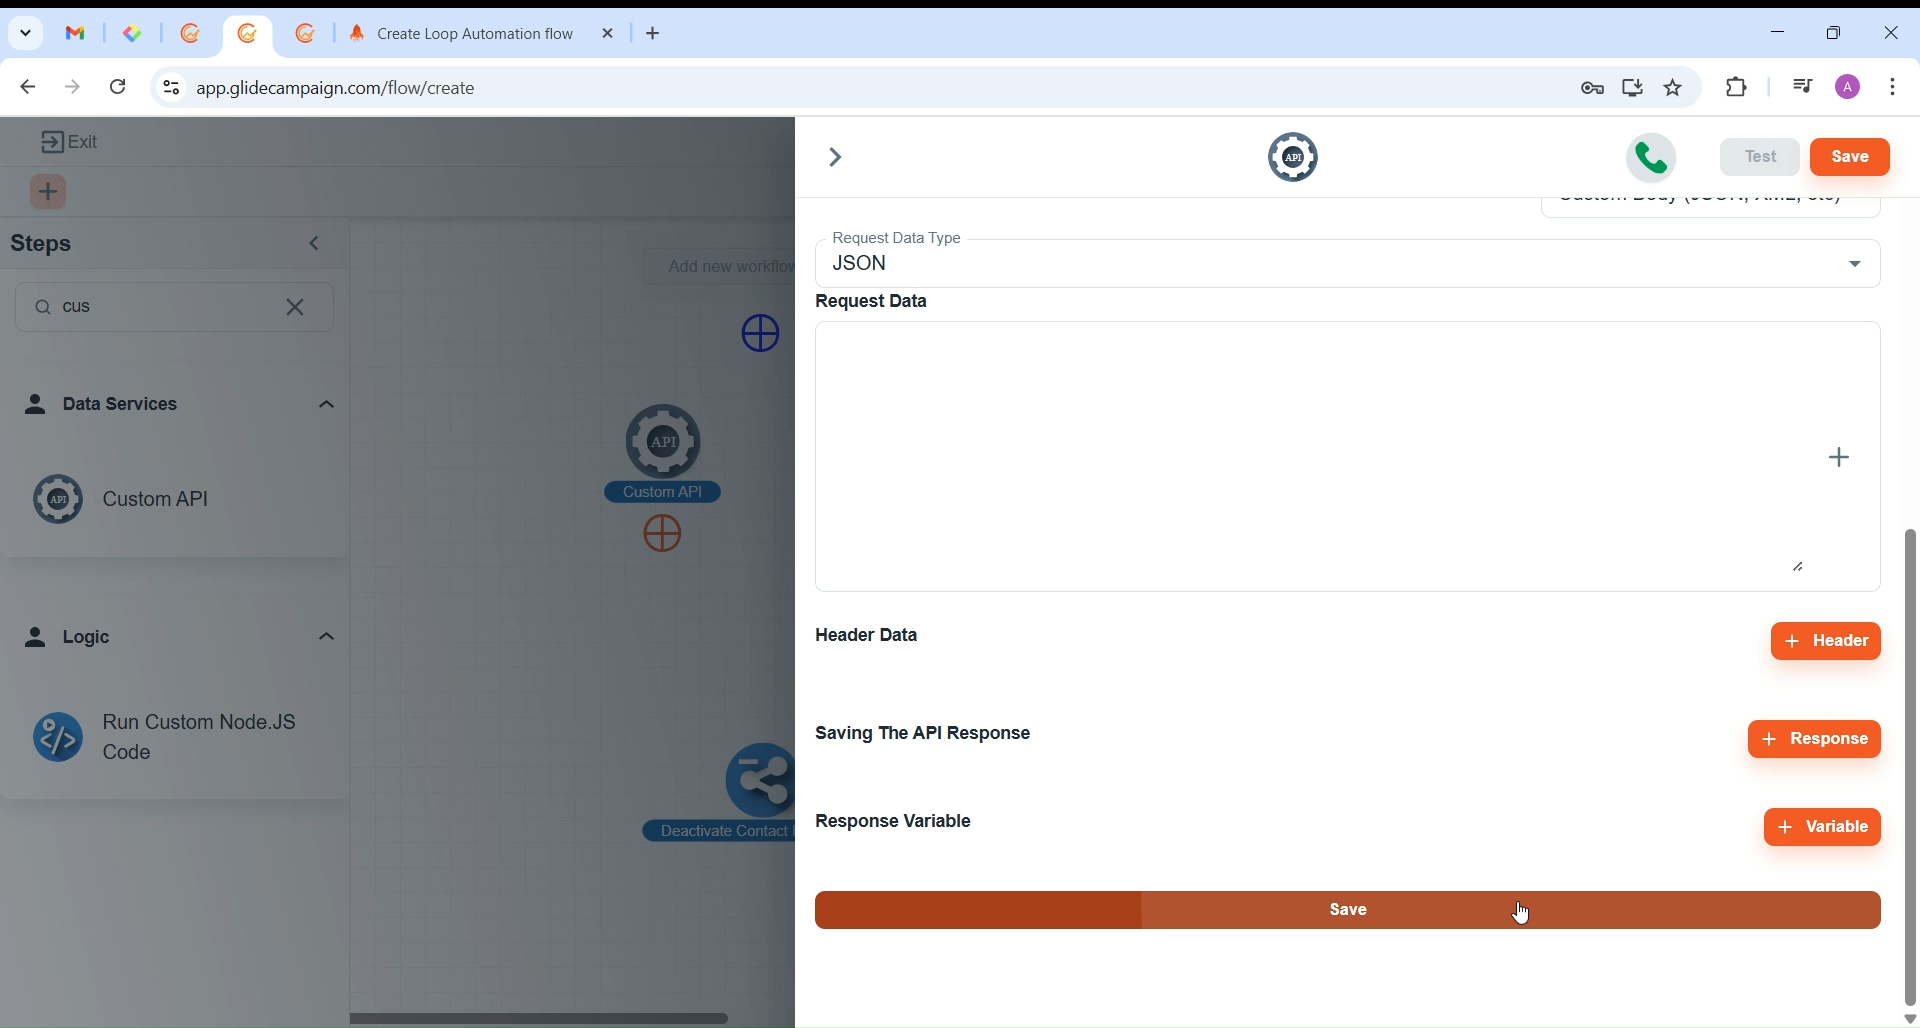Add a new step with the orange plus icon
The width and height of the screenshot is (1920, 1028).
[49, 193]
